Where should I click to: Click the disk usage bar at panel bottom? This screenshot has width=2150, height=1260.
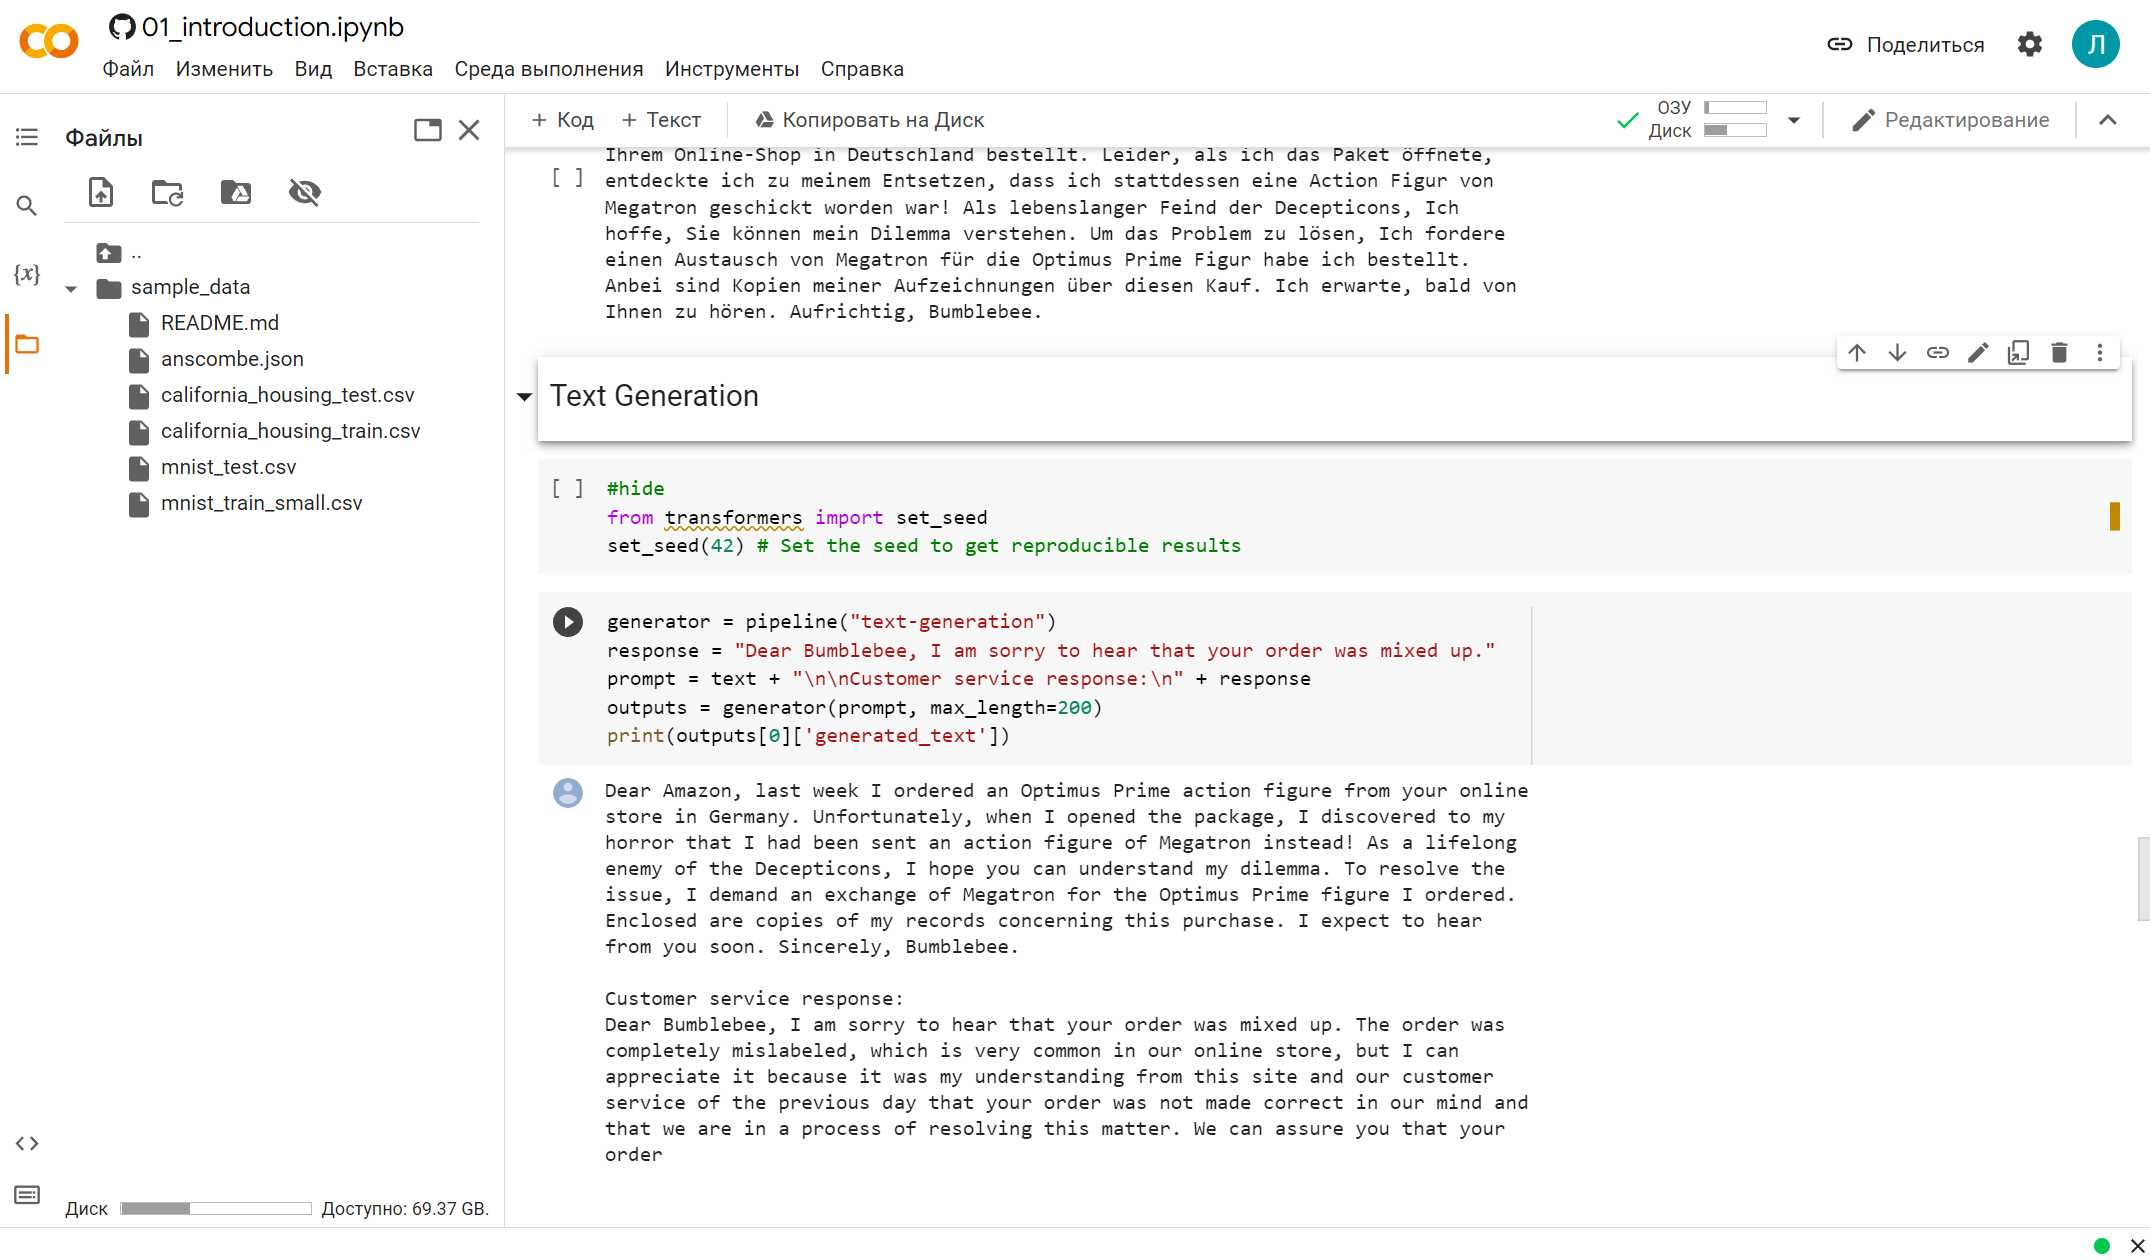tap(215, 1209)
